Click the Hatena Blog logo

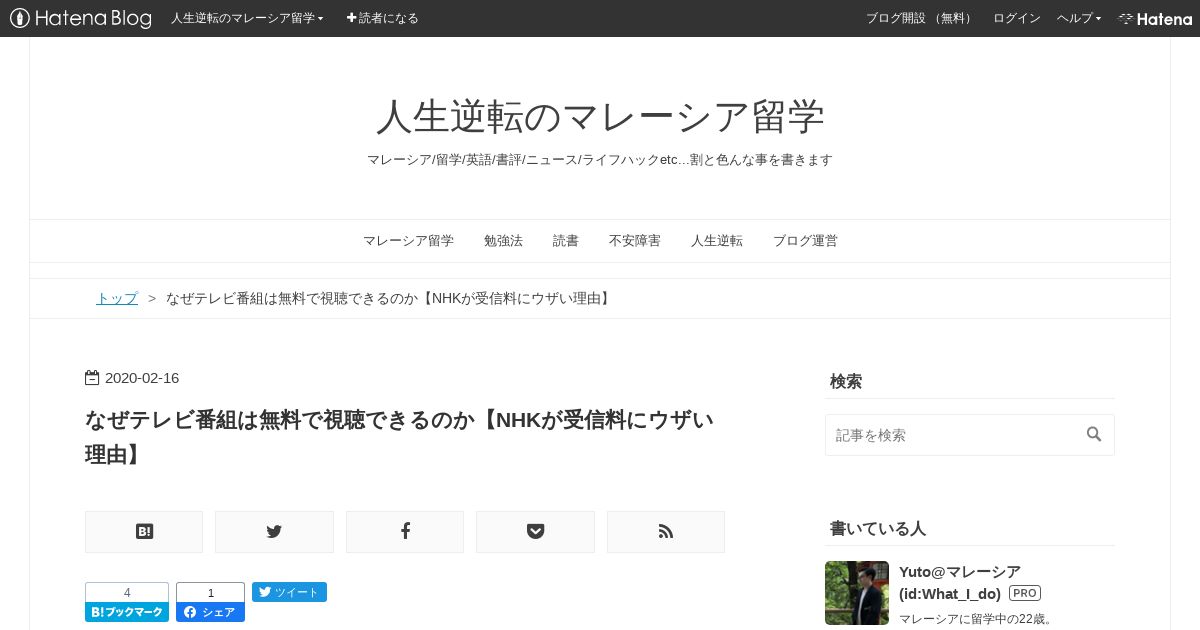tap(81, 18)
